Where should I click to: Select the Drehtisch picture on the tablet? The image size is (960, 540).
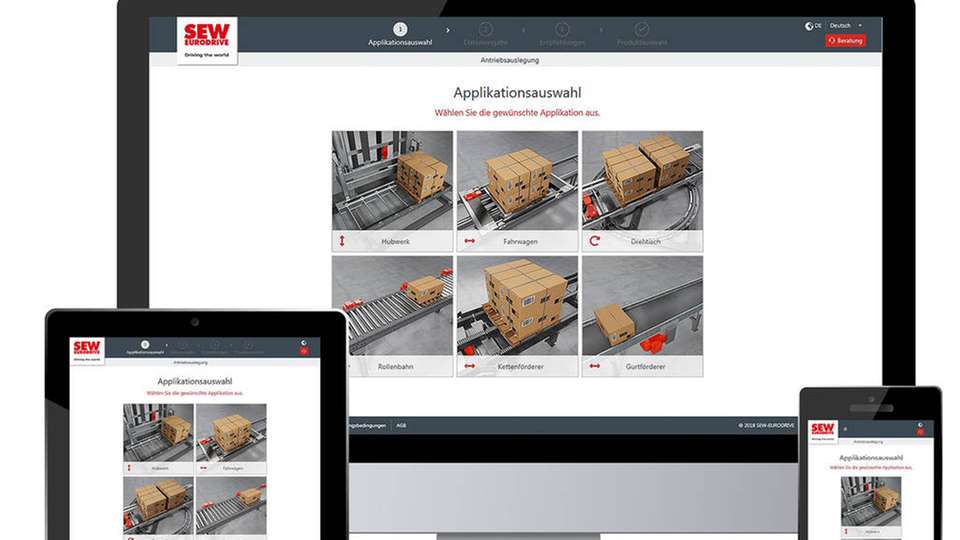[159, 506]
